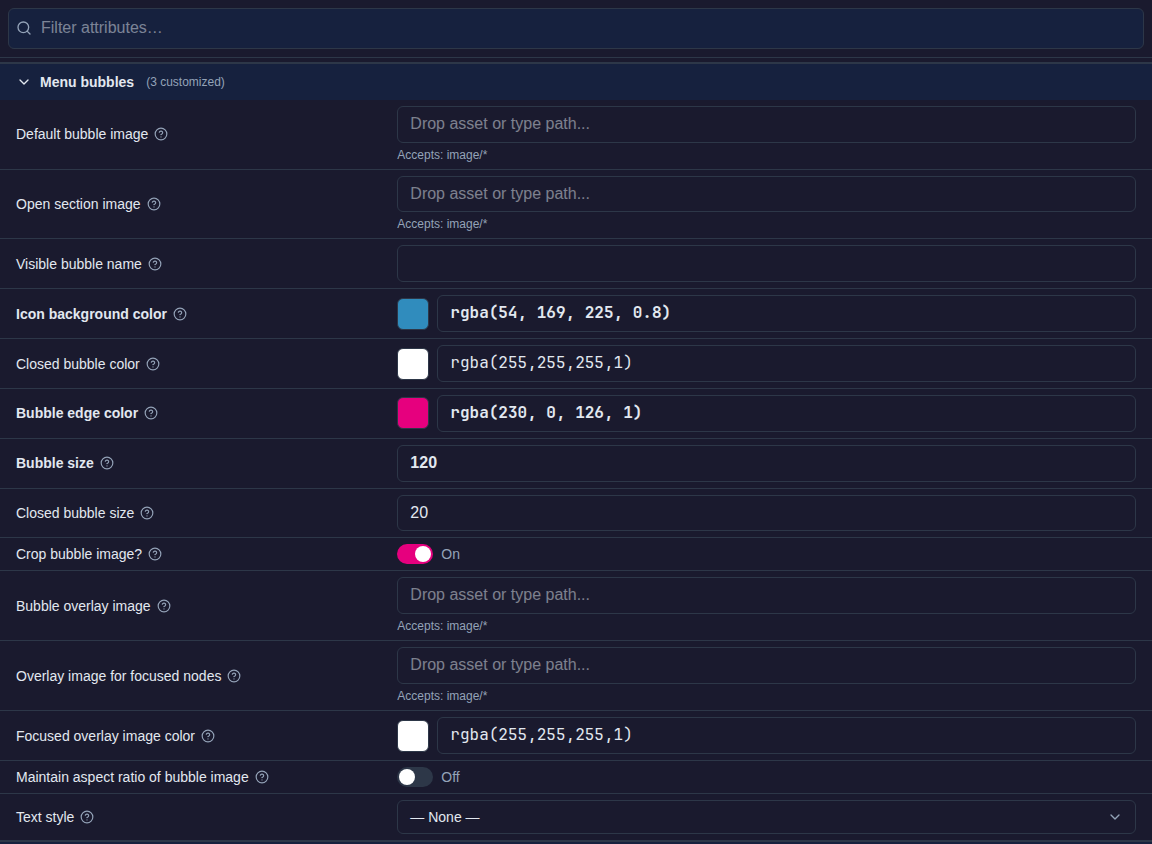The width and height of the screenshot is (1152, 844).
Task: Open help for Open section image
Action: (154, 204)
